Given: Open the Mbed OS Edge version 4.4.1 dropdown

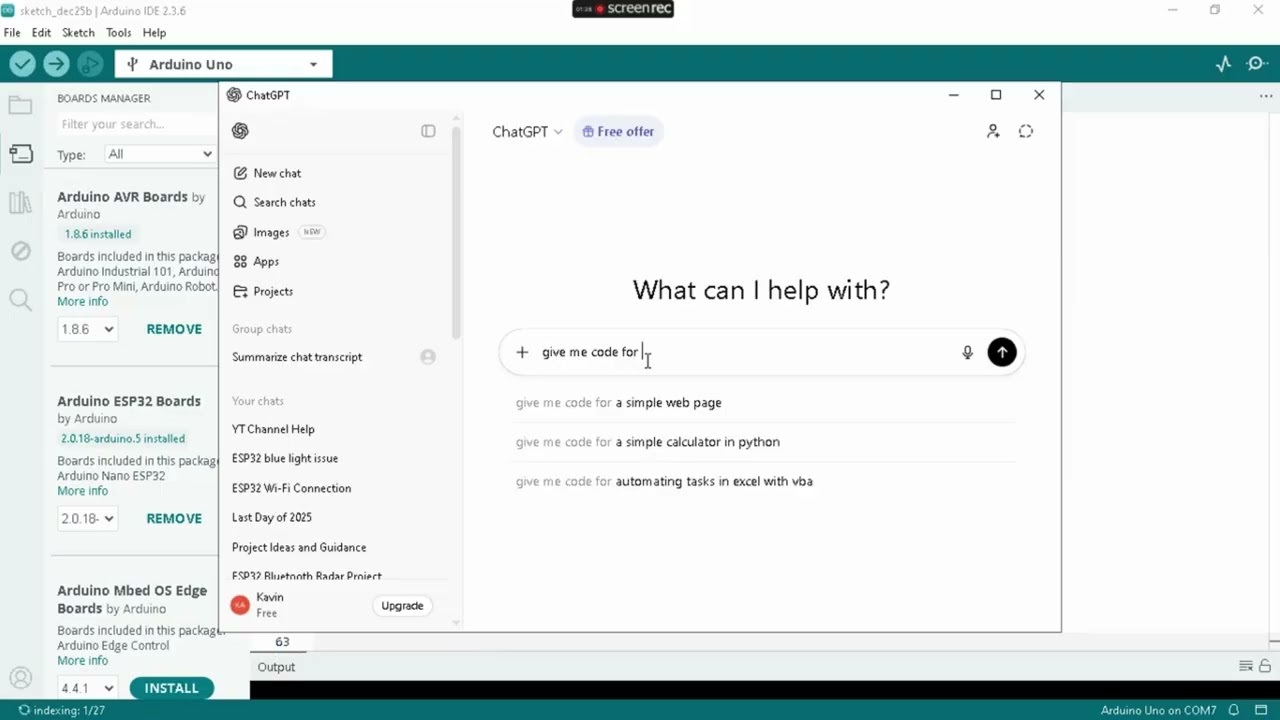Looking at the screenshot, I should pos(87,688).
